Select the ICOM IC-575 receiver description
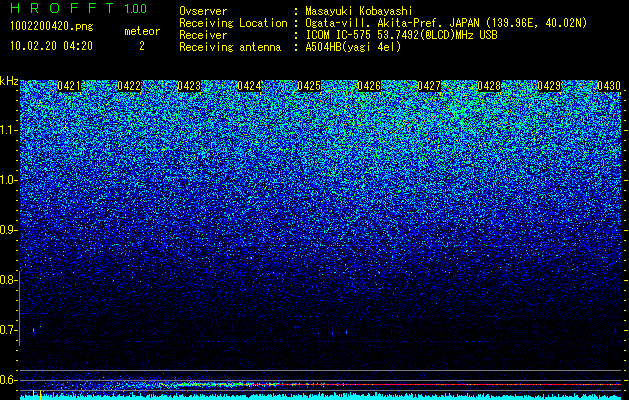The width and height of the screenshot is (629, 400). [x=401, y=35]
